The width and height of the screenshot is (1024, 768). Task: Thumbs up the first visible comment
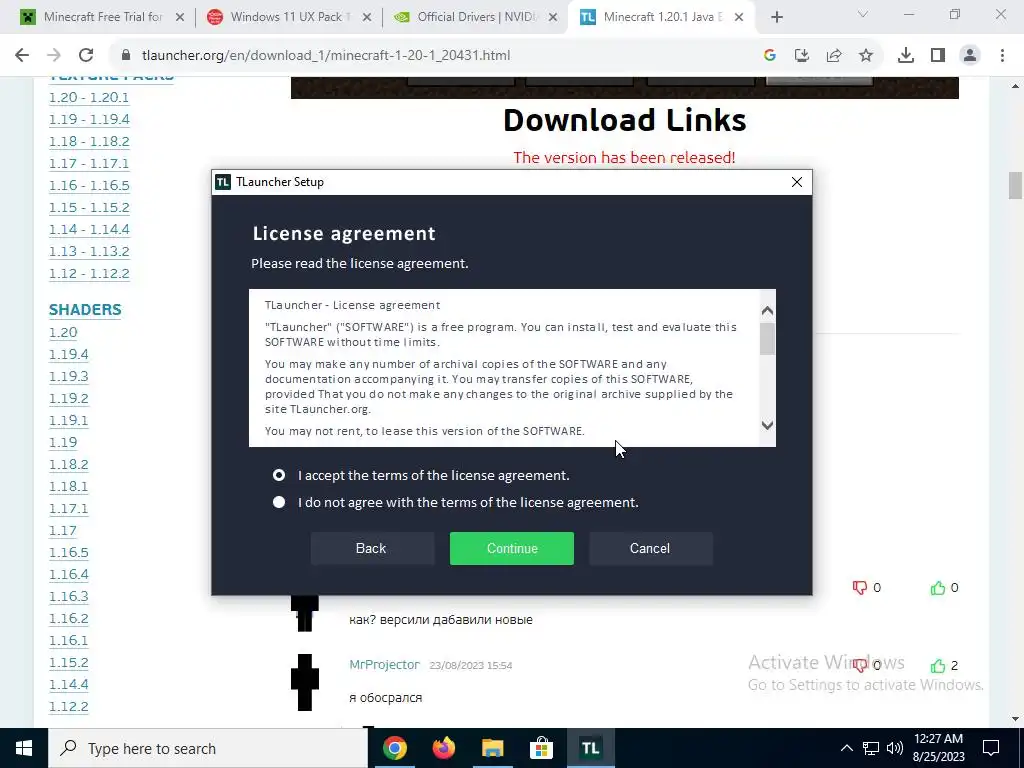click(938, 588)
